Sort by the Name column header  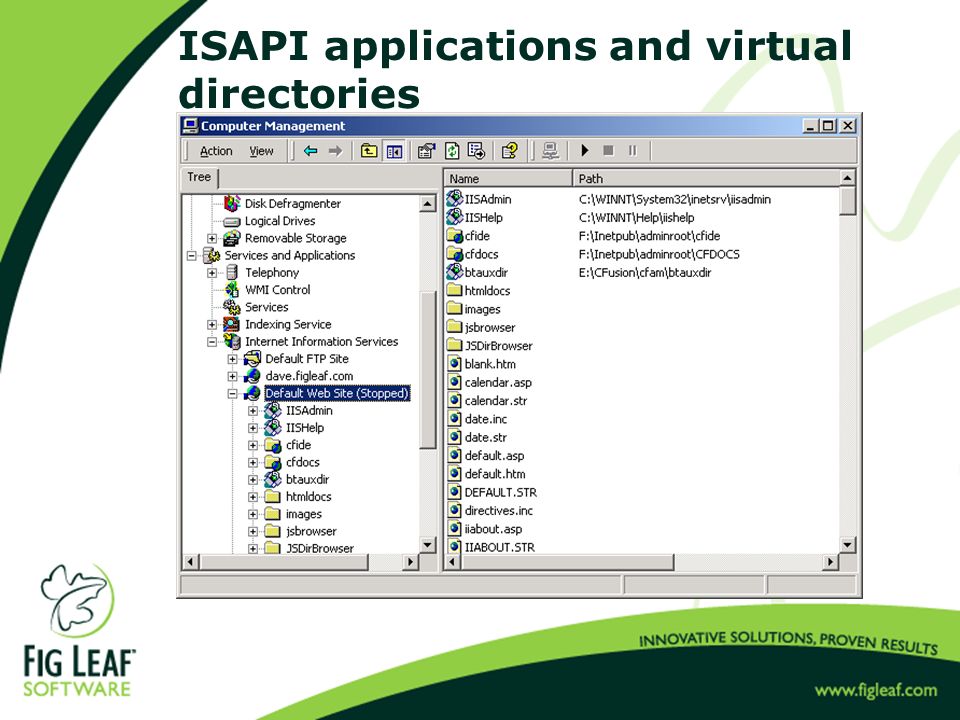508,179
